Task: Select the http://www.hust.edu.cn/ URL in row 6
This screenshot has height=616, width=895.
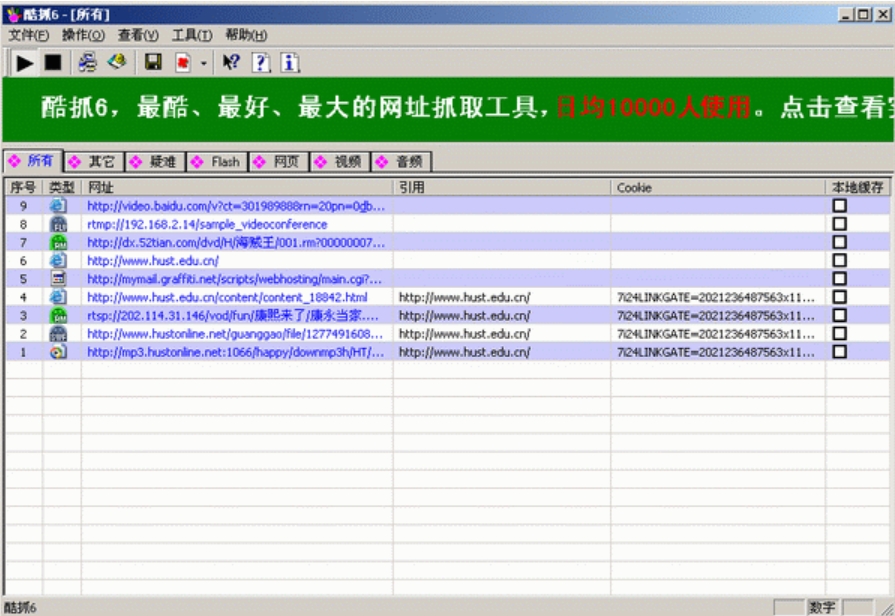Action: [x=152, y=261]
